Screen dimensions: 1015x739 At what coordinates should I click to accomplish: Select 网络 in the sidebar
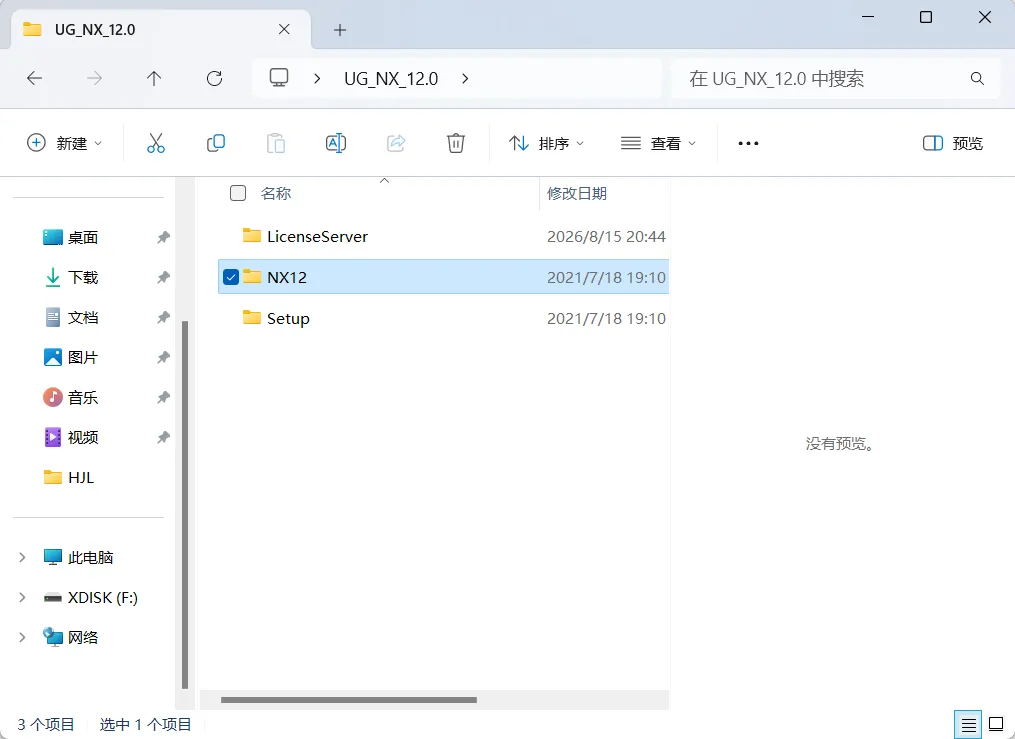pyautogui.click(x=83, y=637)
